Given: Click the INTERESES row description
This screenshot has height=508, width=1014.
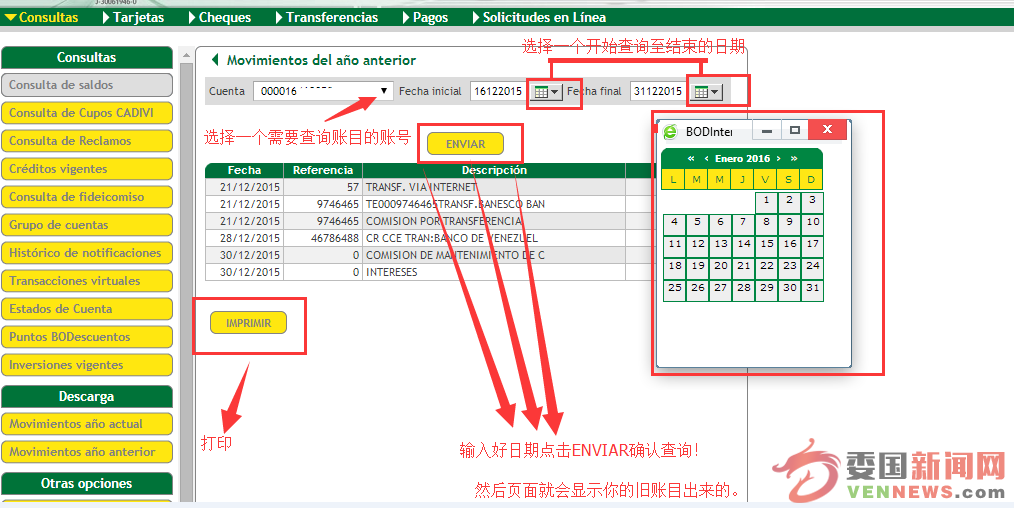Looking at the screenshot, I should (x=392, y=272).
